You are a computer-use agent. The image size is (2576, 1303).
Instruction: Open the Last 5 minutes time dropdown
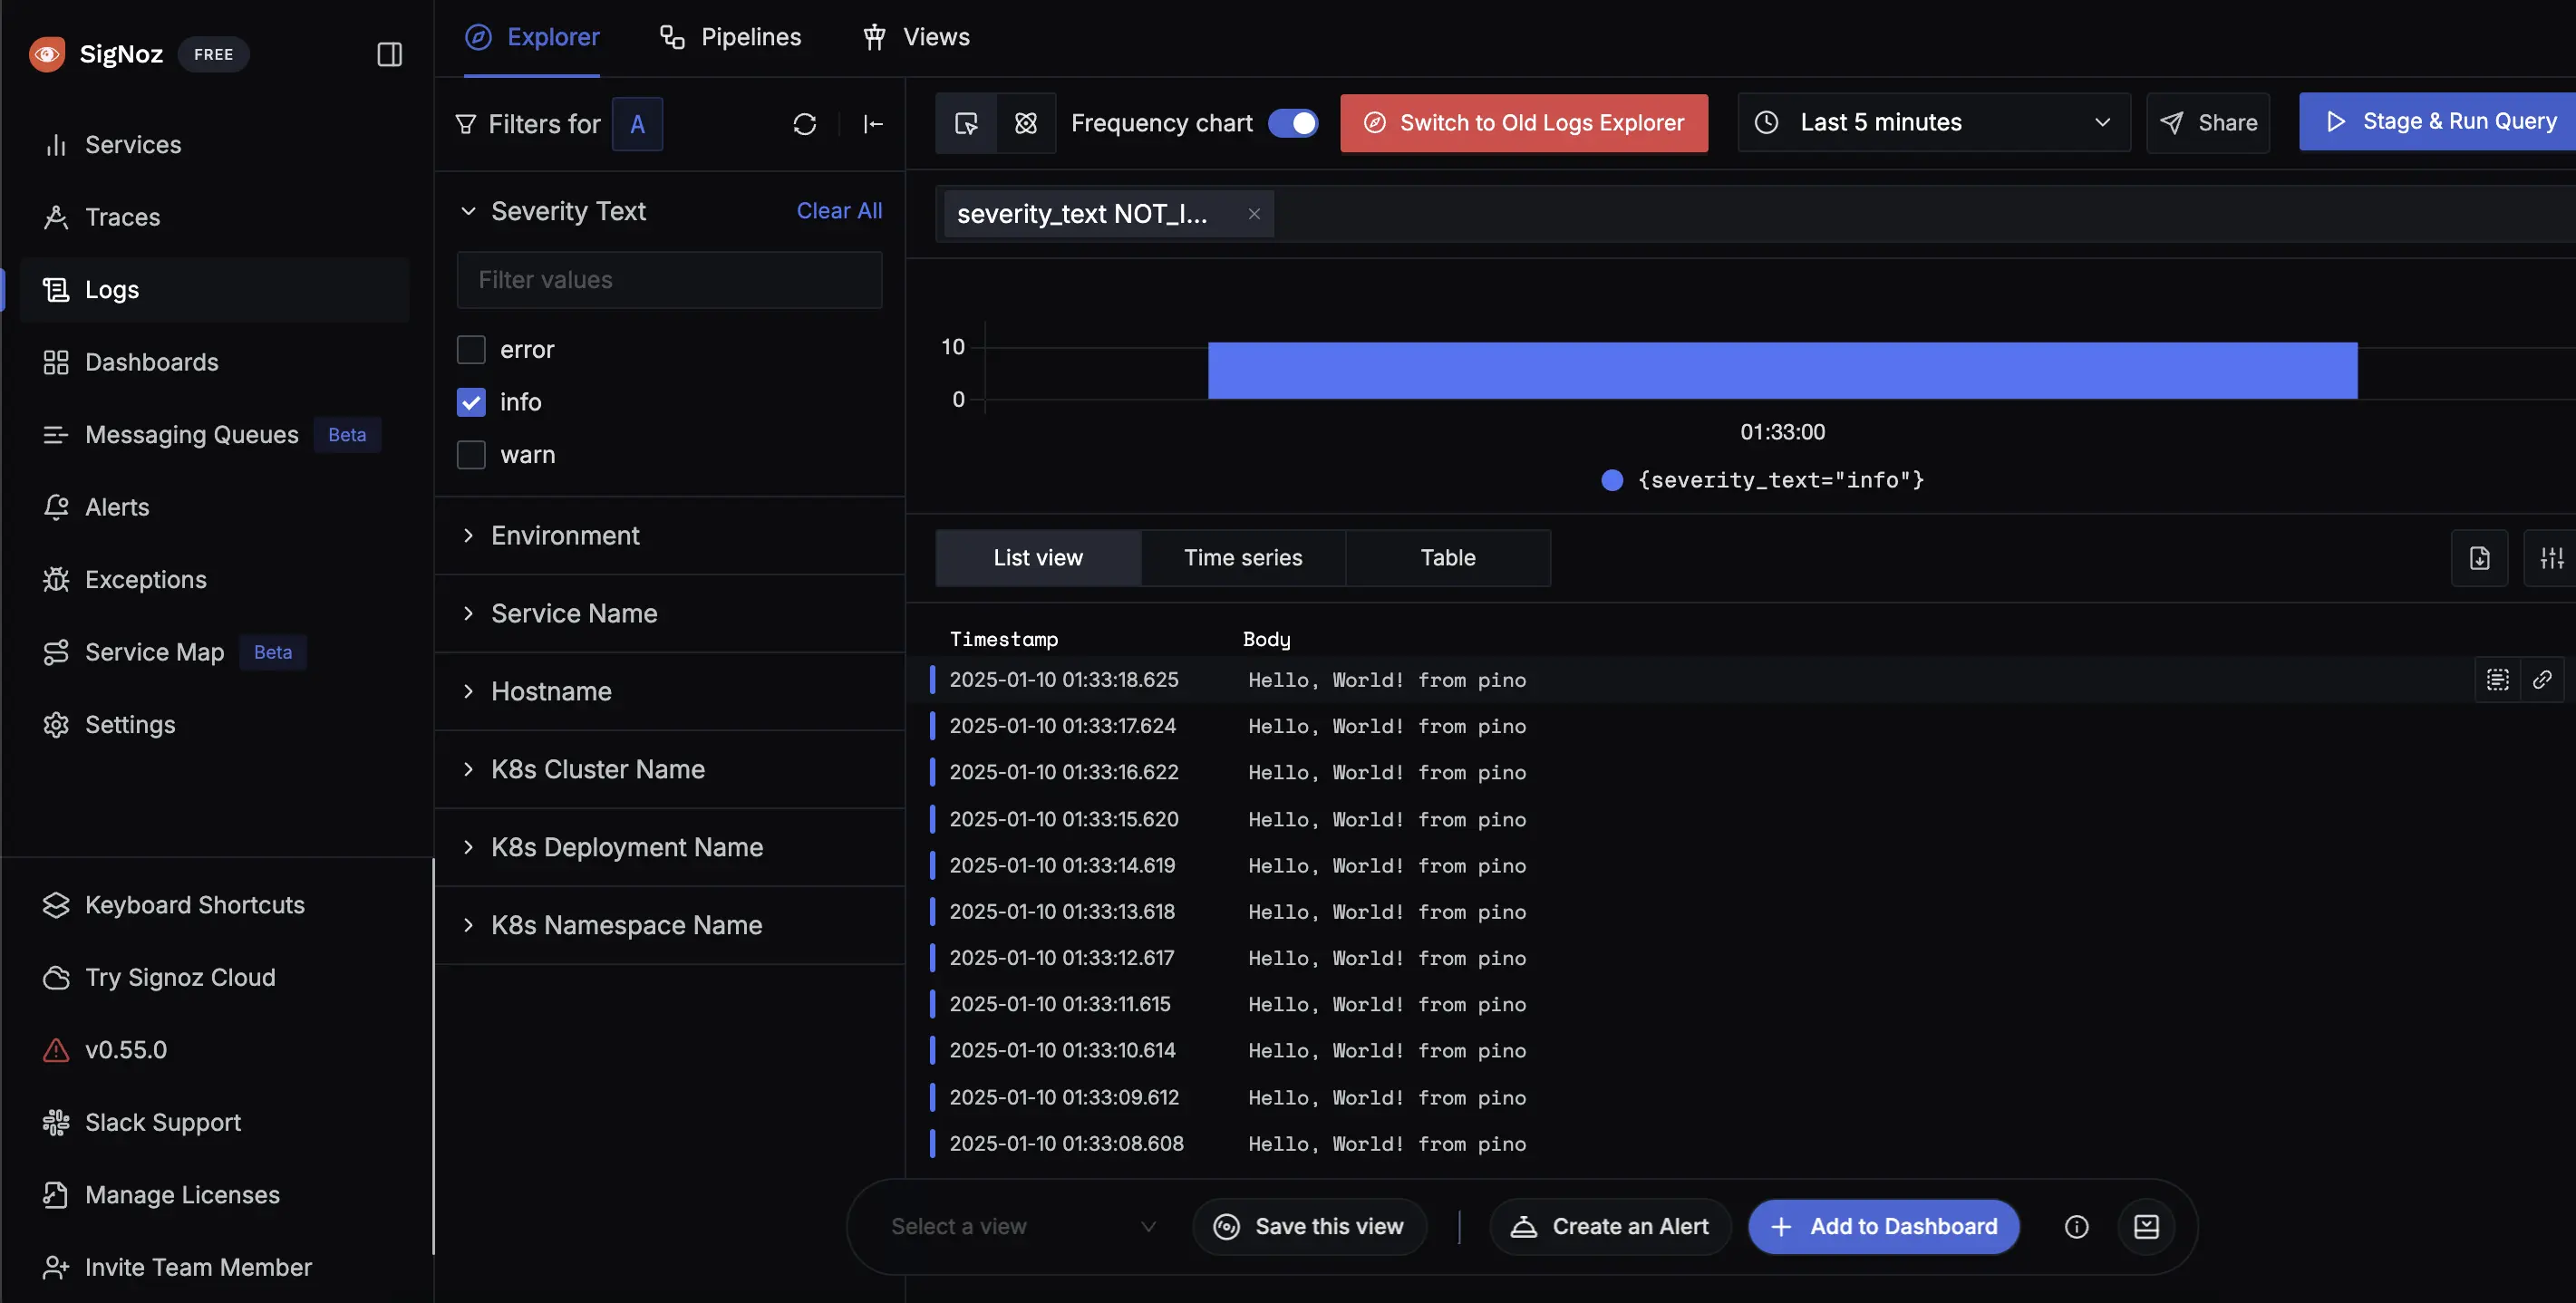(1934, 123)
